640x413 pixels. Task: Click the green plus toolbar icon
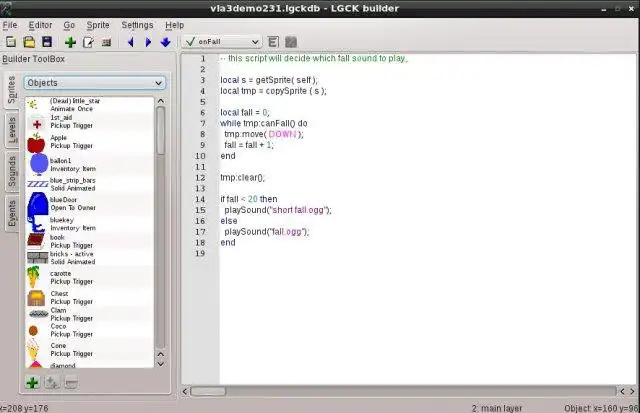[x=71, y=42]
